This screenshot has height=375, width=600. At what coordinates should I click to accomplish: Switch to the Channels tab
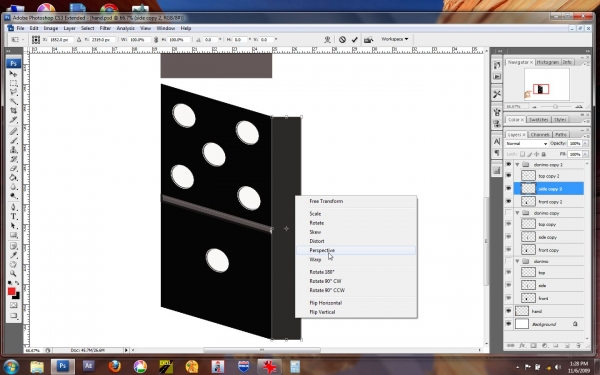tap(540, 134)
